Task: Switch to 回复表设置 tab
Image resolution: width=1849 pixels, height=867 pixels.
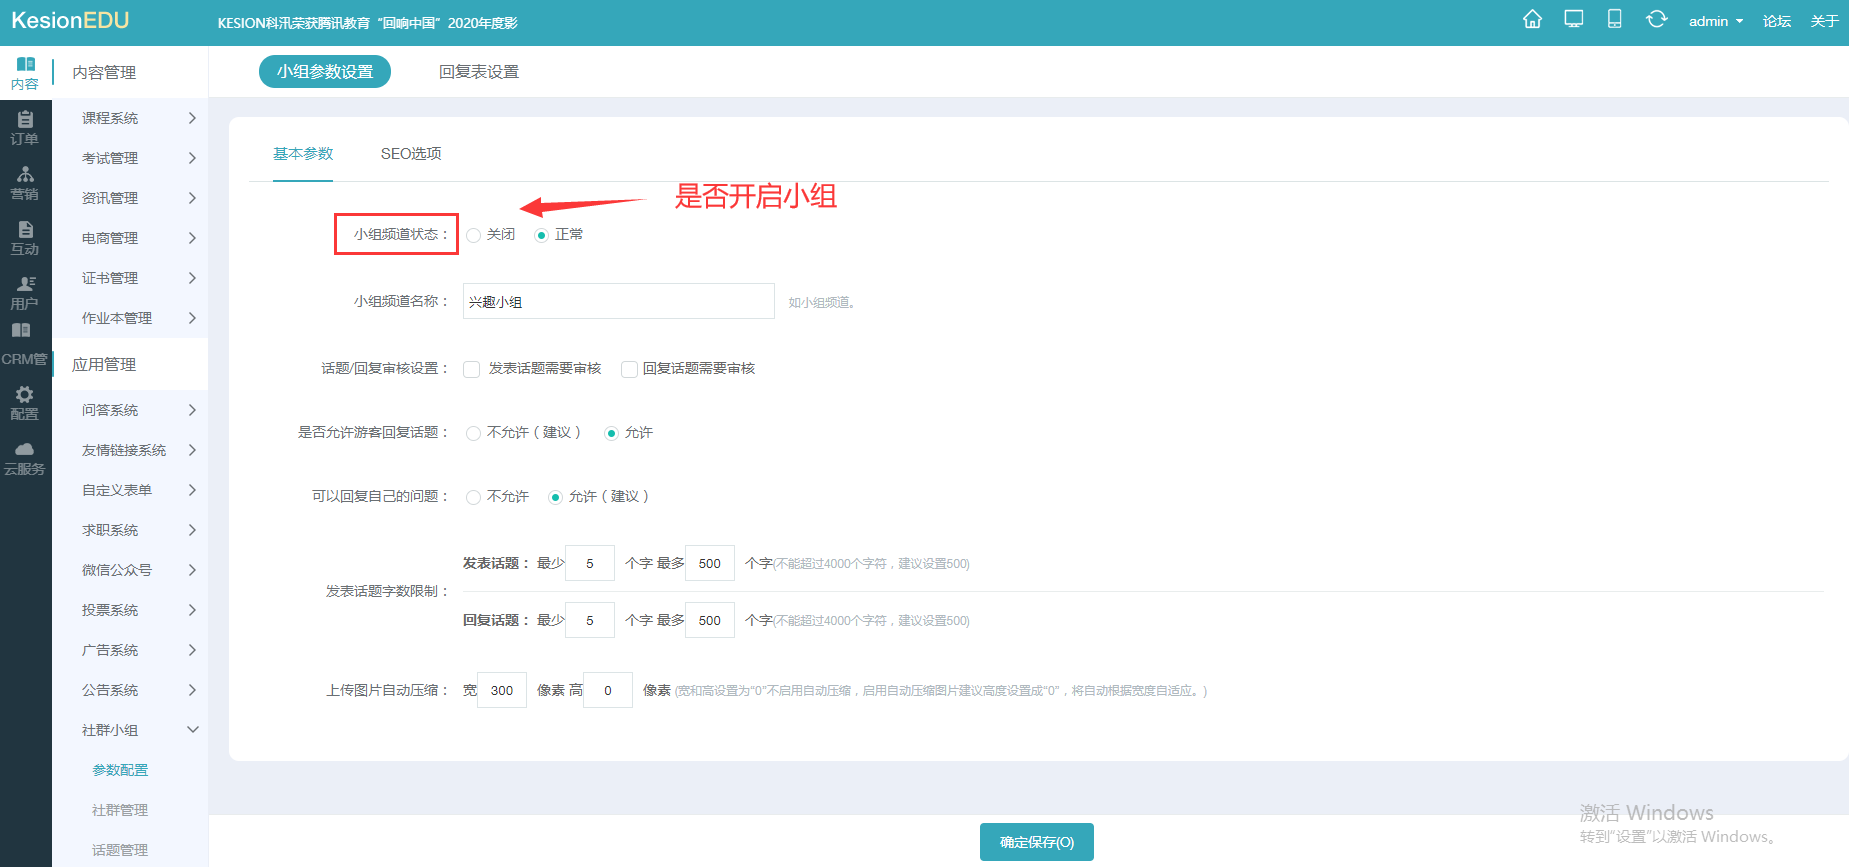Action: (x=479, y=72)
